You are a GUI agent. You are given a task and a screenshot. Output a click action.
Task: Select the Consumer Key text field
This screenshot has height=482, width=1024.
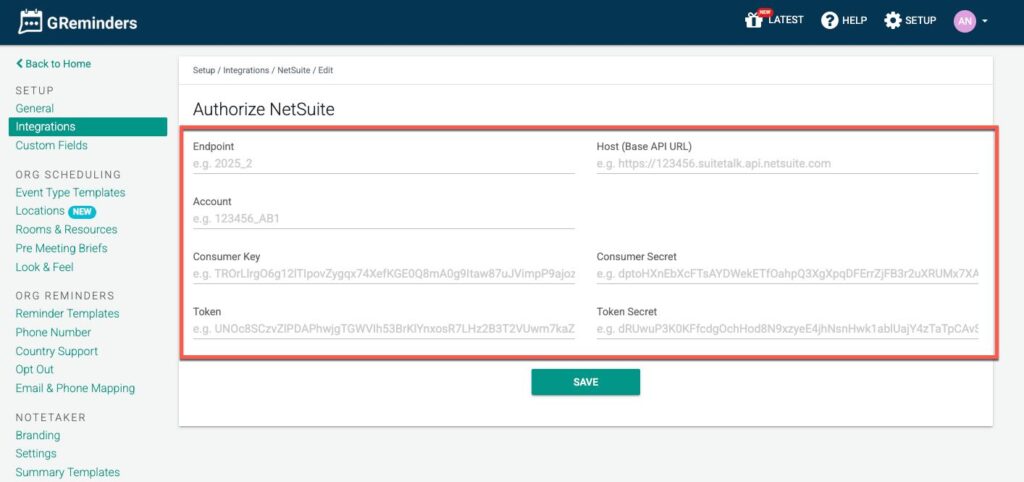pos(383,274)
